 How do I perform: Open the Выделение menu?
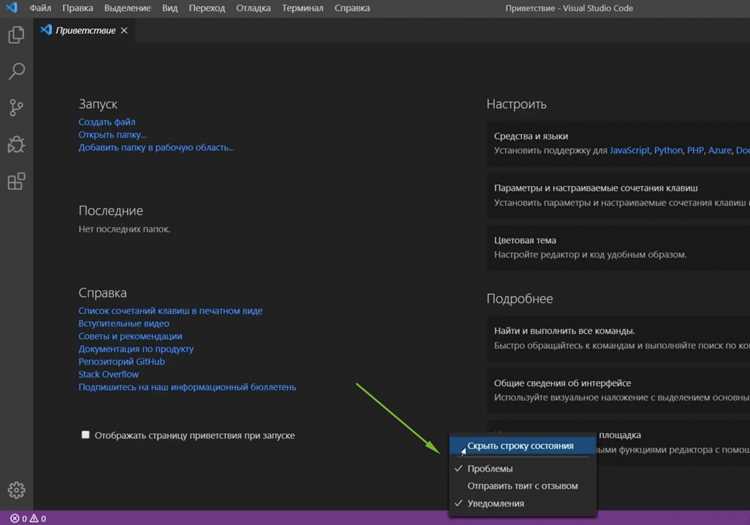(127, 8)
